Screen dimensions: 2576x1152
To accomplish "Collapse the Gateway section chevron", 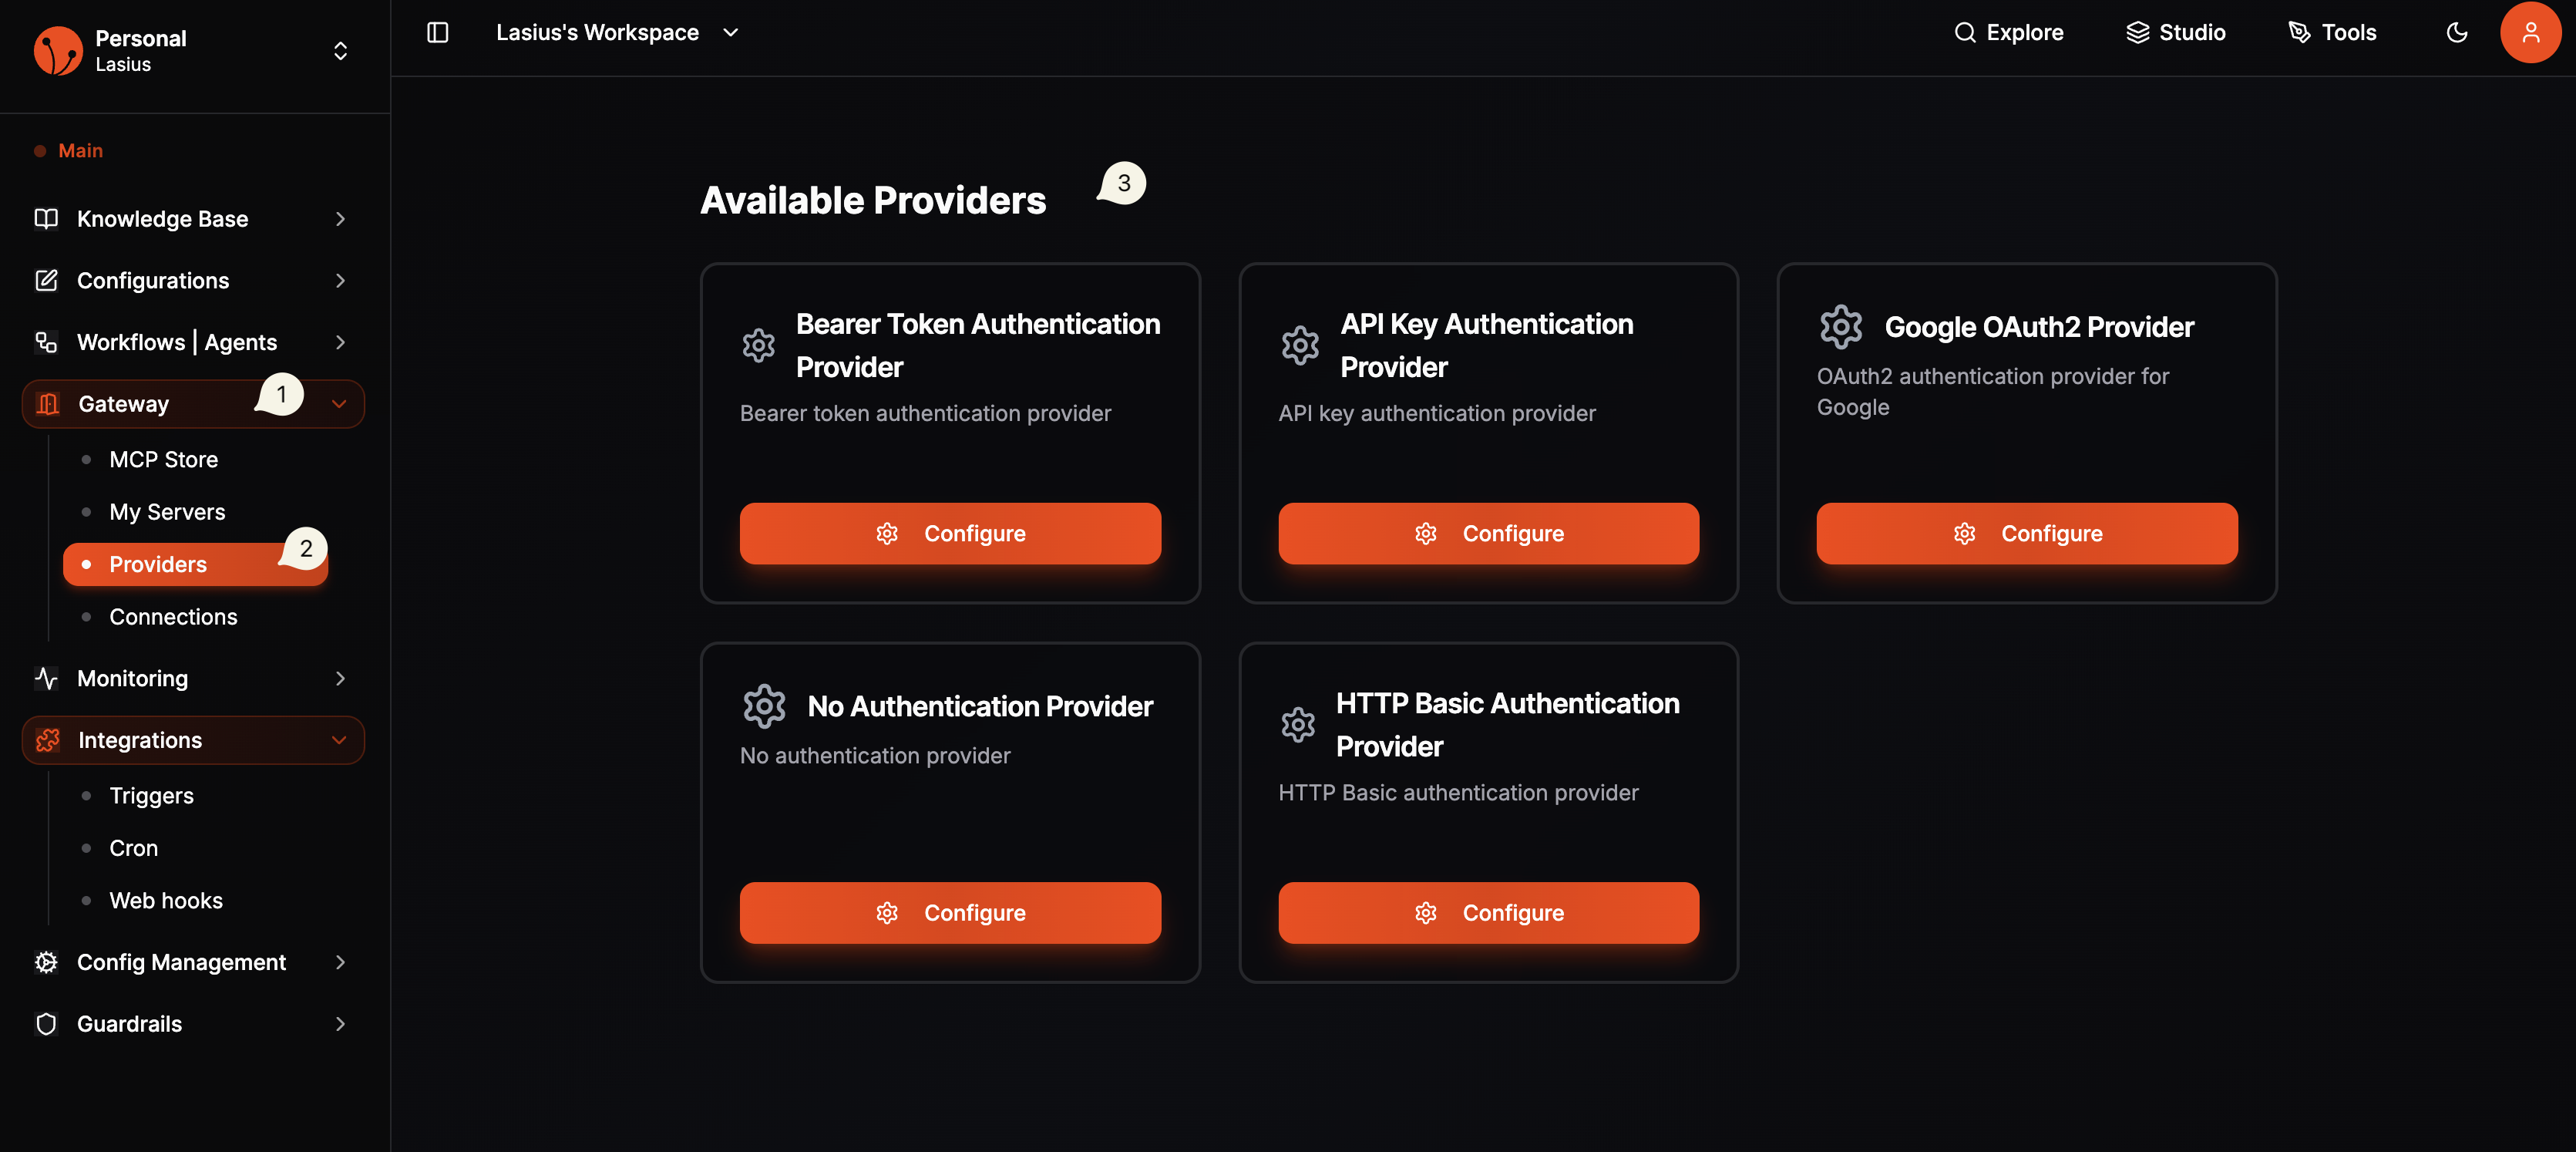I will (340, 403).
